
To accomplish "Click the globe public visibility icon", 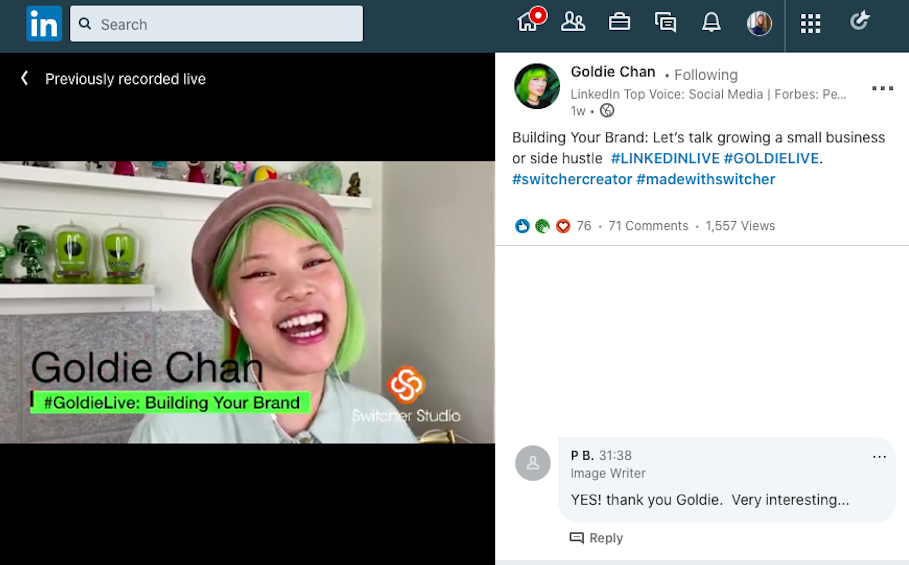I will pyautogui.click(x=607, y=110).
